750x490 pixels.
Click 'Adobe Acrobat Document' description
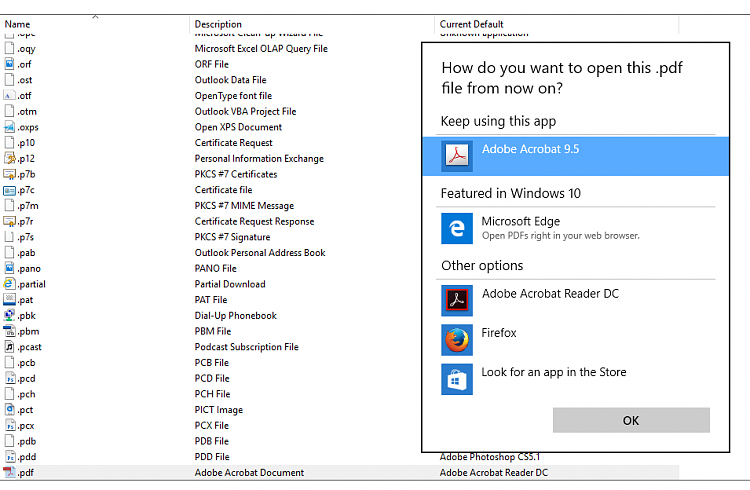pos(249,472)
